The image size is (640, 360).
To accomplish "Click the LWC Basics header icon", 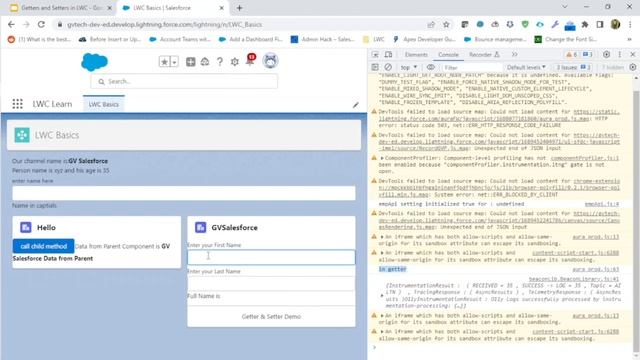I will pyautogui.click(x=22, y=135).
